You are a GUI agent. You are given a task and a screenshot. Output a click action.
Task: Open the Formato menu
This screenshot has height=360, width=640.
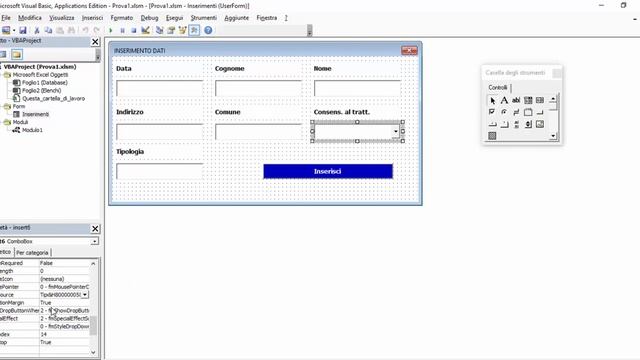122,18
